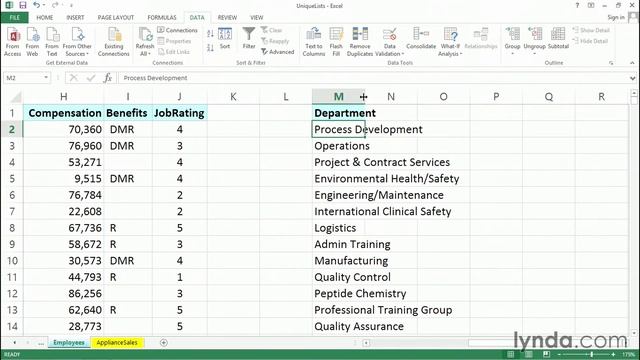
Task: Open Text to Columns wizard
Action: pos(313,42)
